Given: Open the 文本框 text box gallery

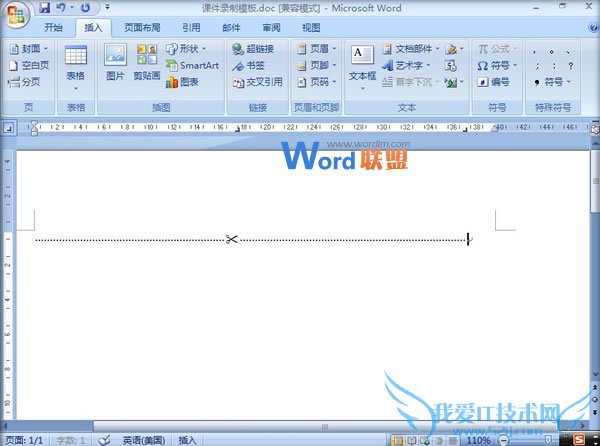Looking at the screenshot, I should (x=362, y=68).
